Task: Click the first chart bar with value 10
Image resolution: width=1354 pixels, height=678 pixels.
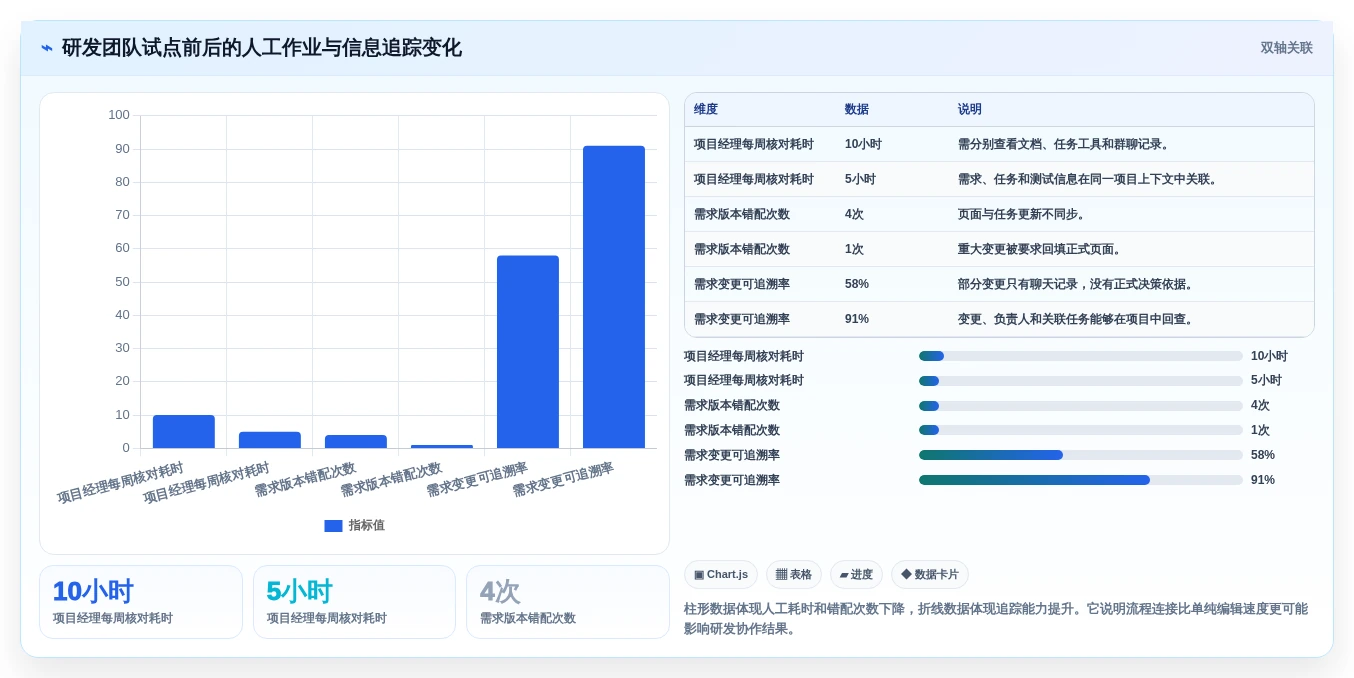Action: coord(184,432)
